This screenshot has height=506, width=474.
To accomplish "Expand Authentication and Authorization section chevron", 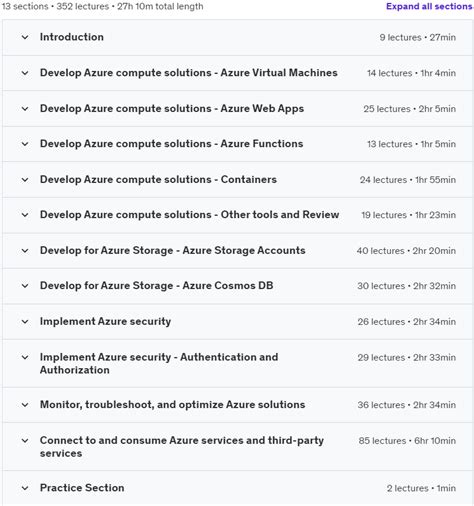I will 25,357.
